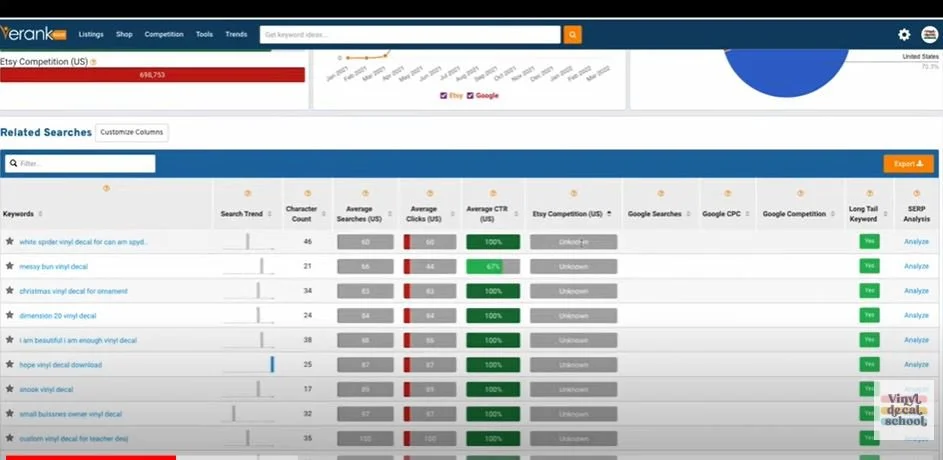Viewport: 943px width, 460px height.
Task: Star 'custom vinyl decal for teacher' keyword
Action: [x=10, y=438]
